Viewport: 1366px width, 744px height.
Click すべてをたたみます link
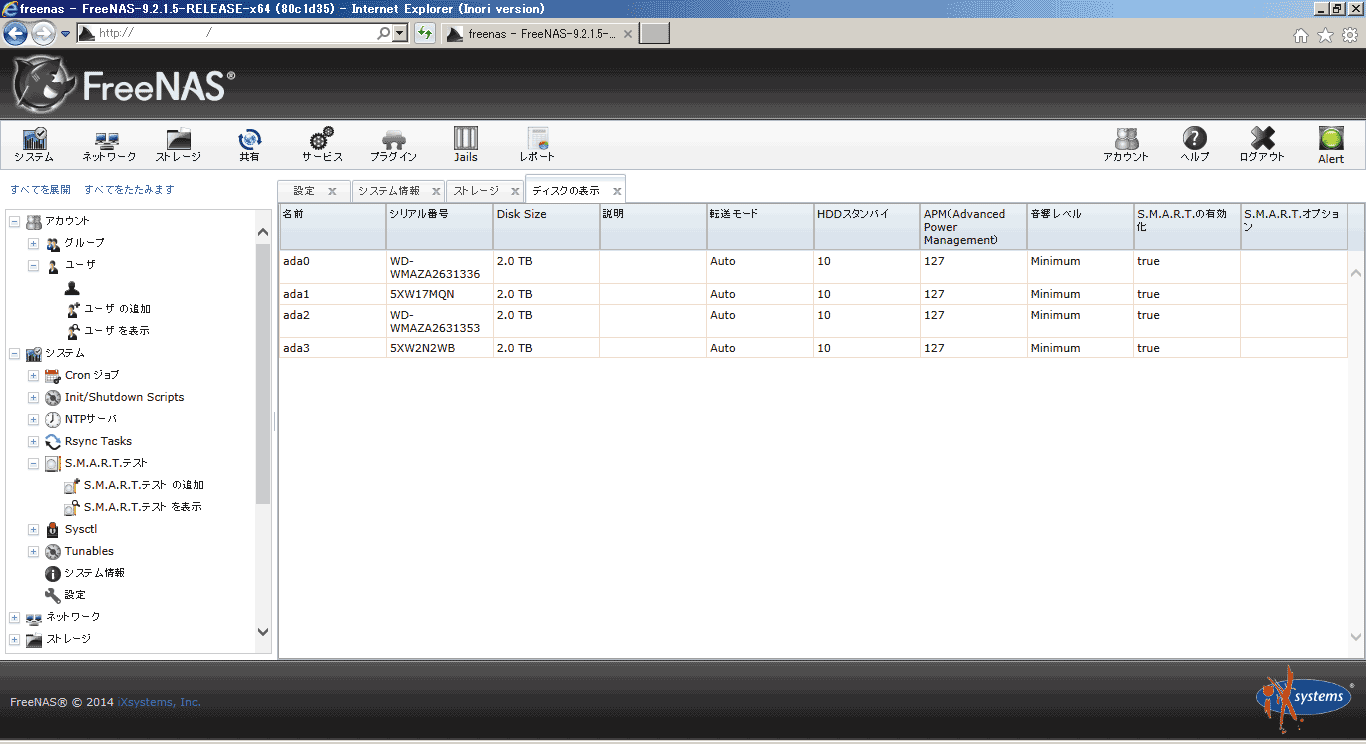pyautogui.click(x=129, y=189)
